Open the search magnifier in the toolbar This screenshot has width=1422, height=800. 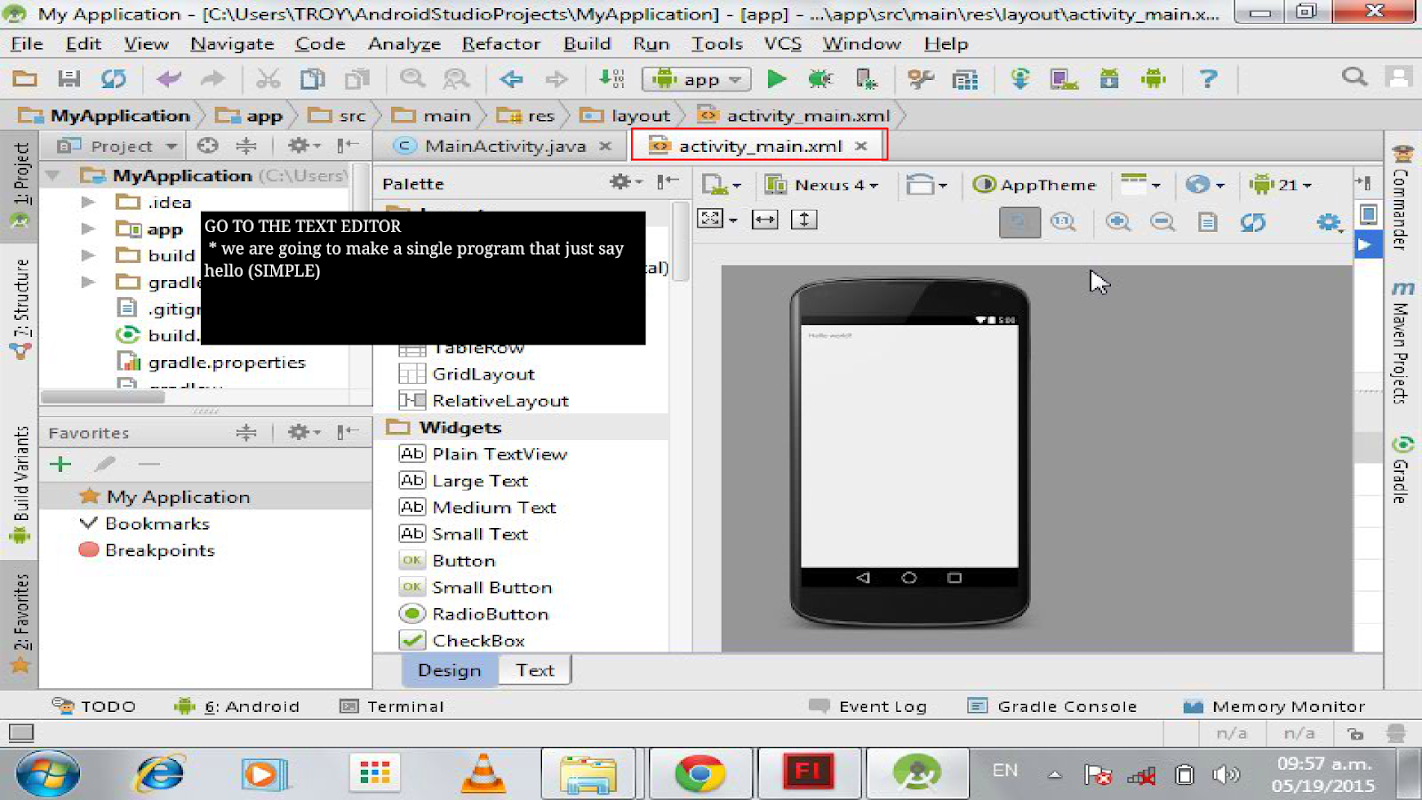1354,77
